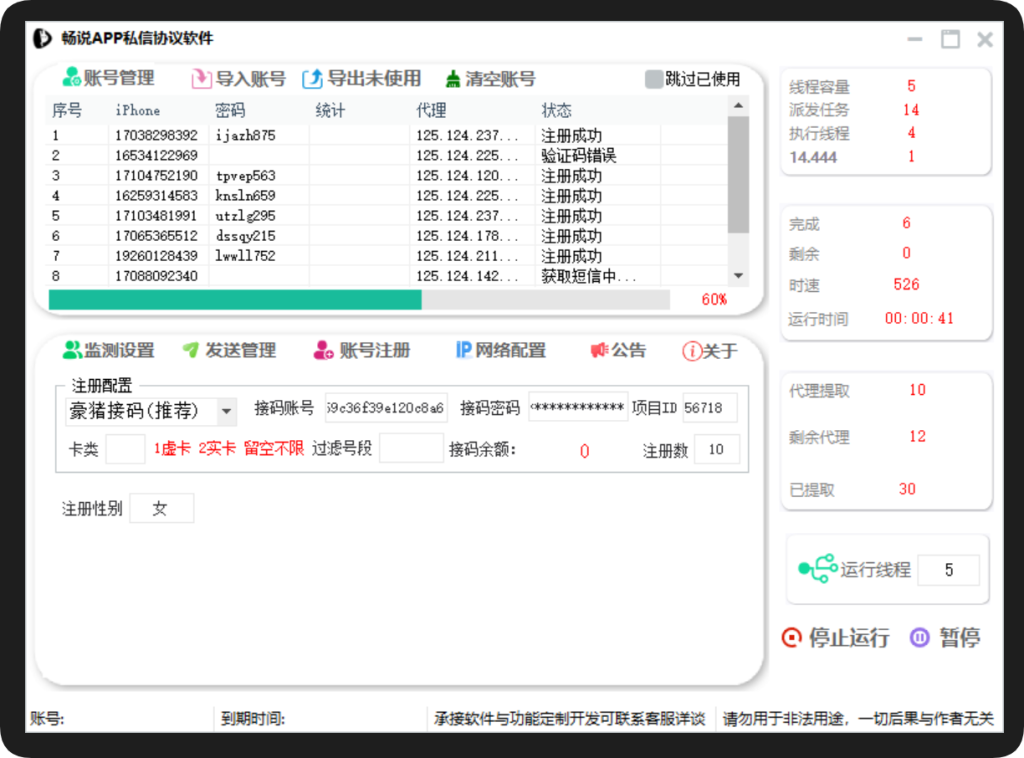Open 账号管理 (account management) panel
Image resolution: width=1024 pixels, height=758 pixels.
pyautogui.click(x=110, y=78)
